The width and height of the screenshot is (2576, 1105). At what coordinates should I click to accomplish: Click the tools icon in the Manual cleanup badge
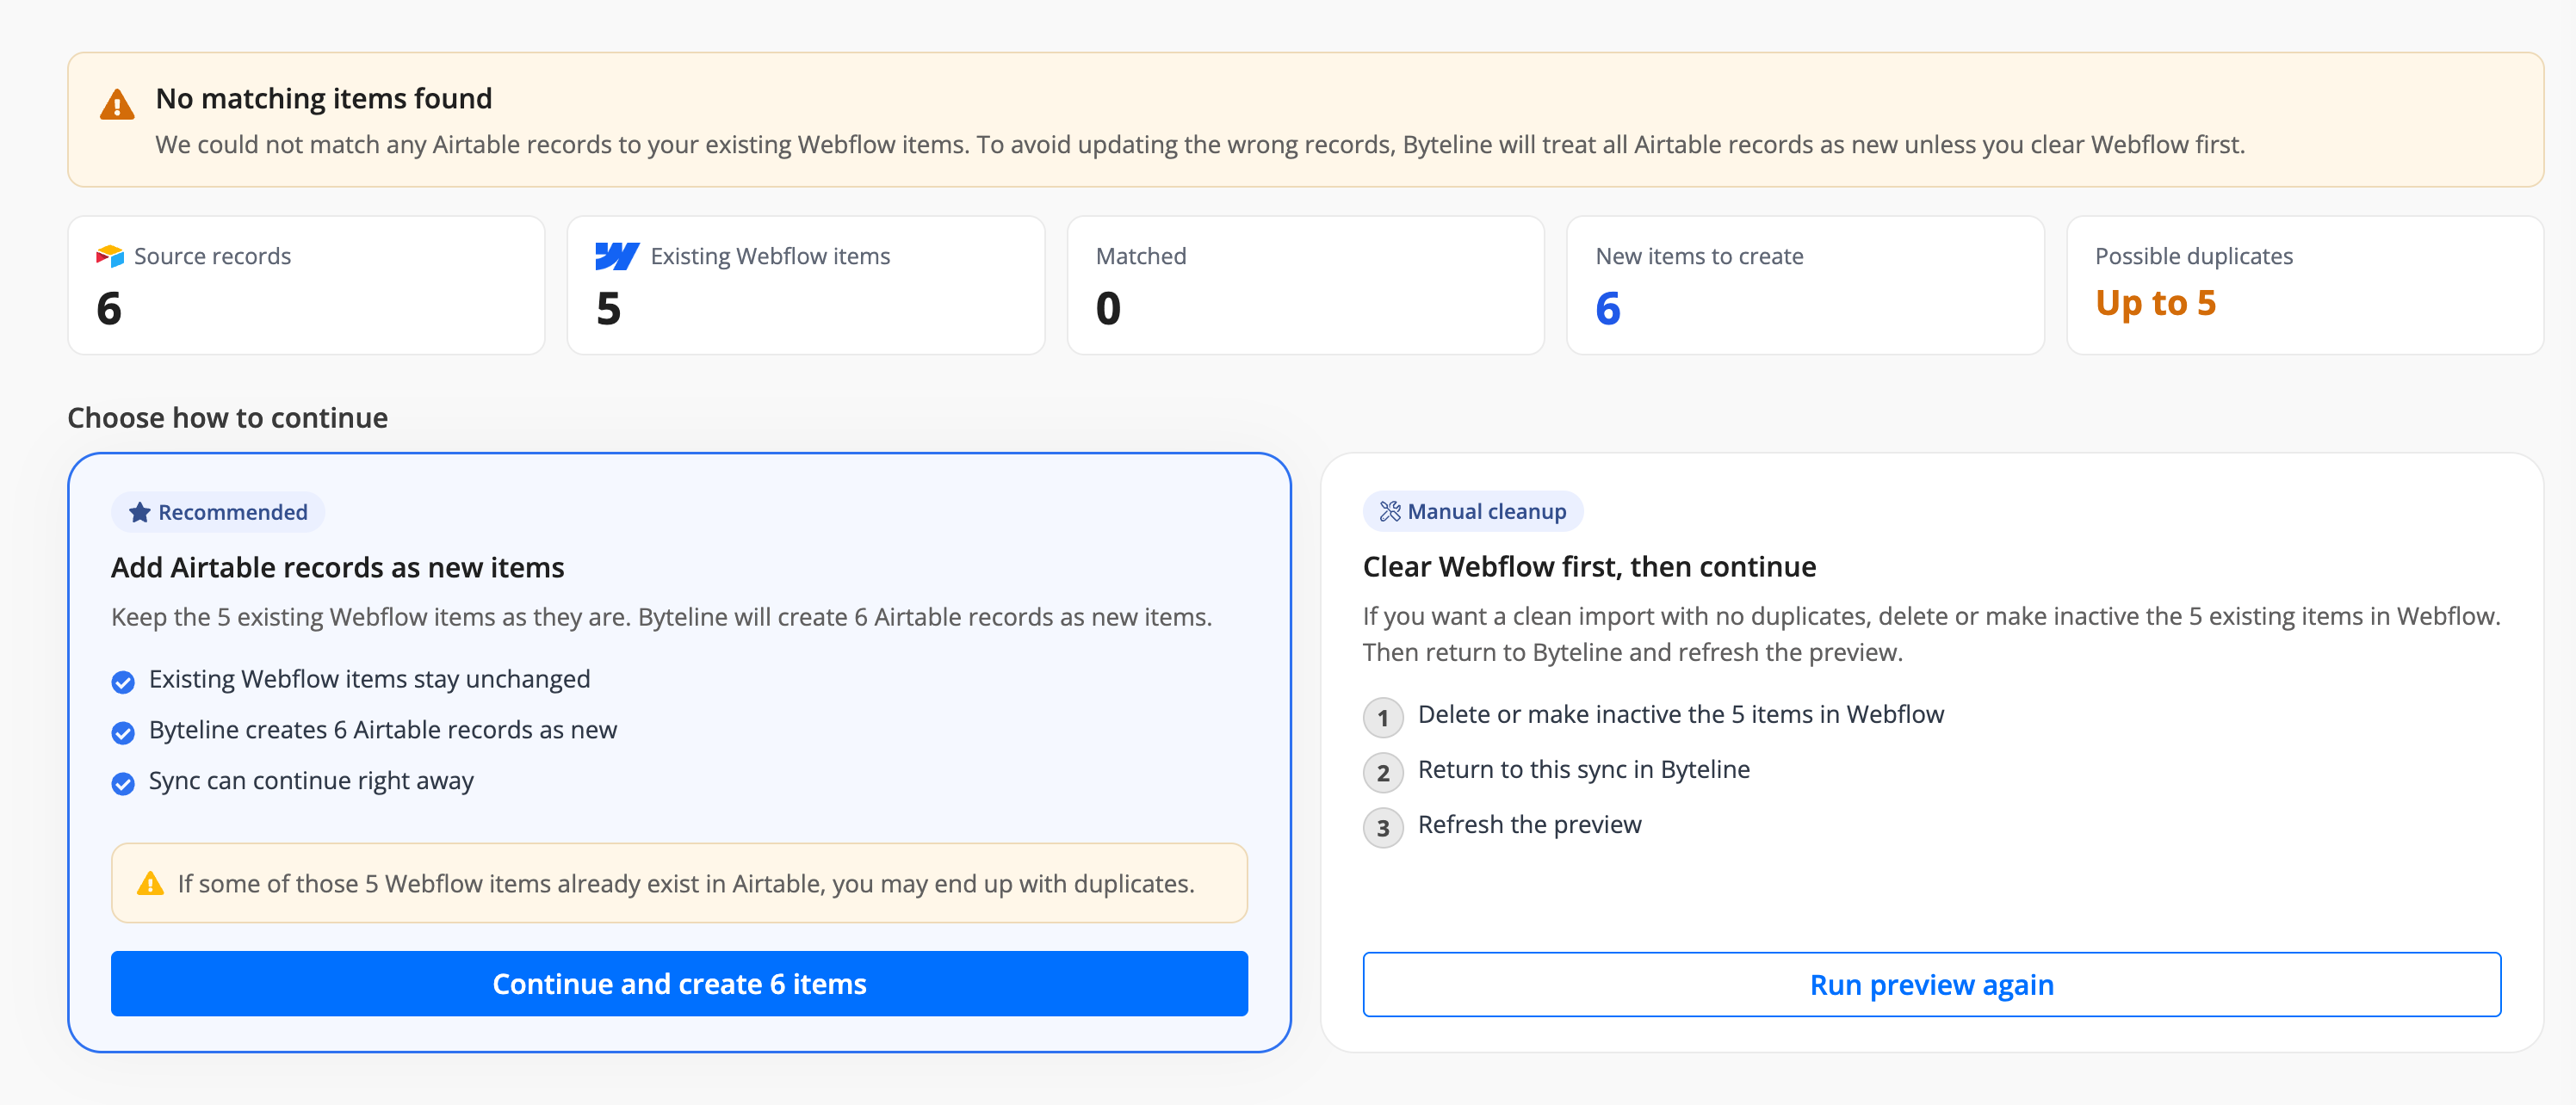(1390, 511)
